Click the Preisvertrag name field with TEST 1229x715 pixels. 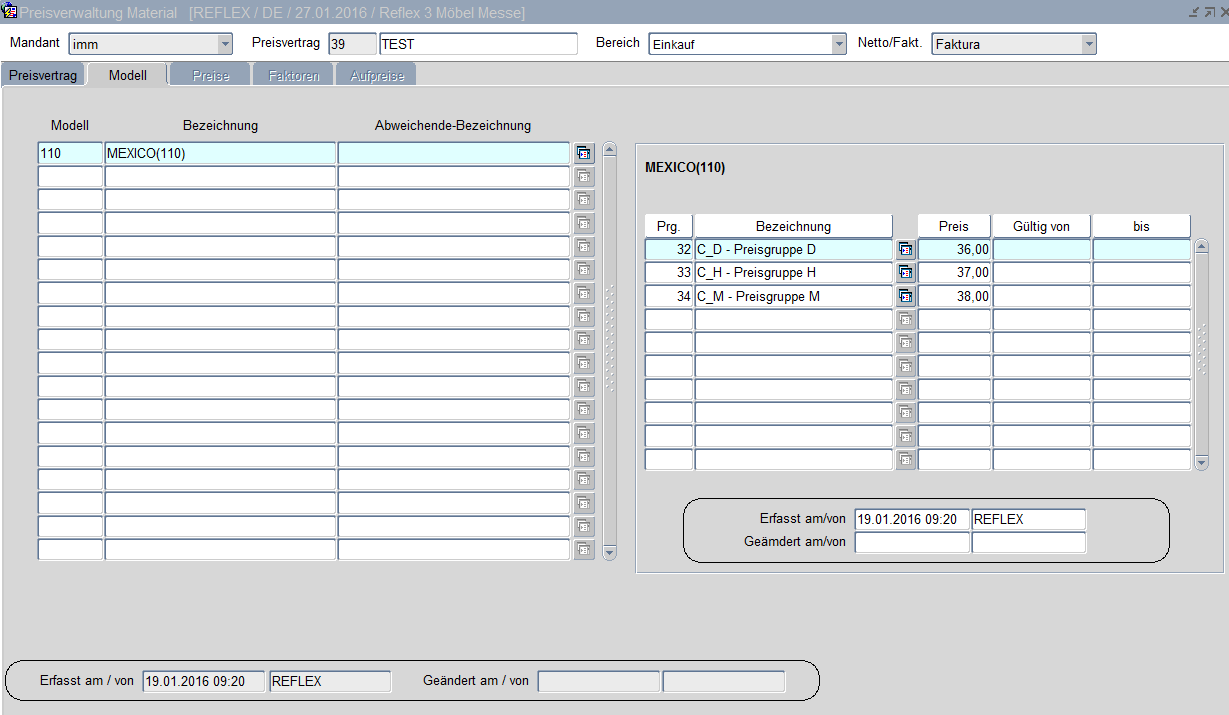[x=478, y=44]
